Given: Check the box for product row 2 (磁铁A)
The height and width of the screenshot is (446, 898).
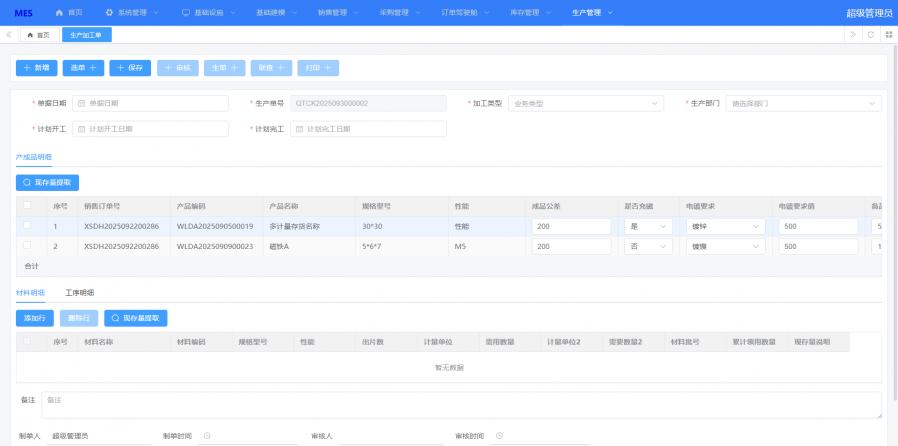Looking at the screenshot, I should click(27, 246).
